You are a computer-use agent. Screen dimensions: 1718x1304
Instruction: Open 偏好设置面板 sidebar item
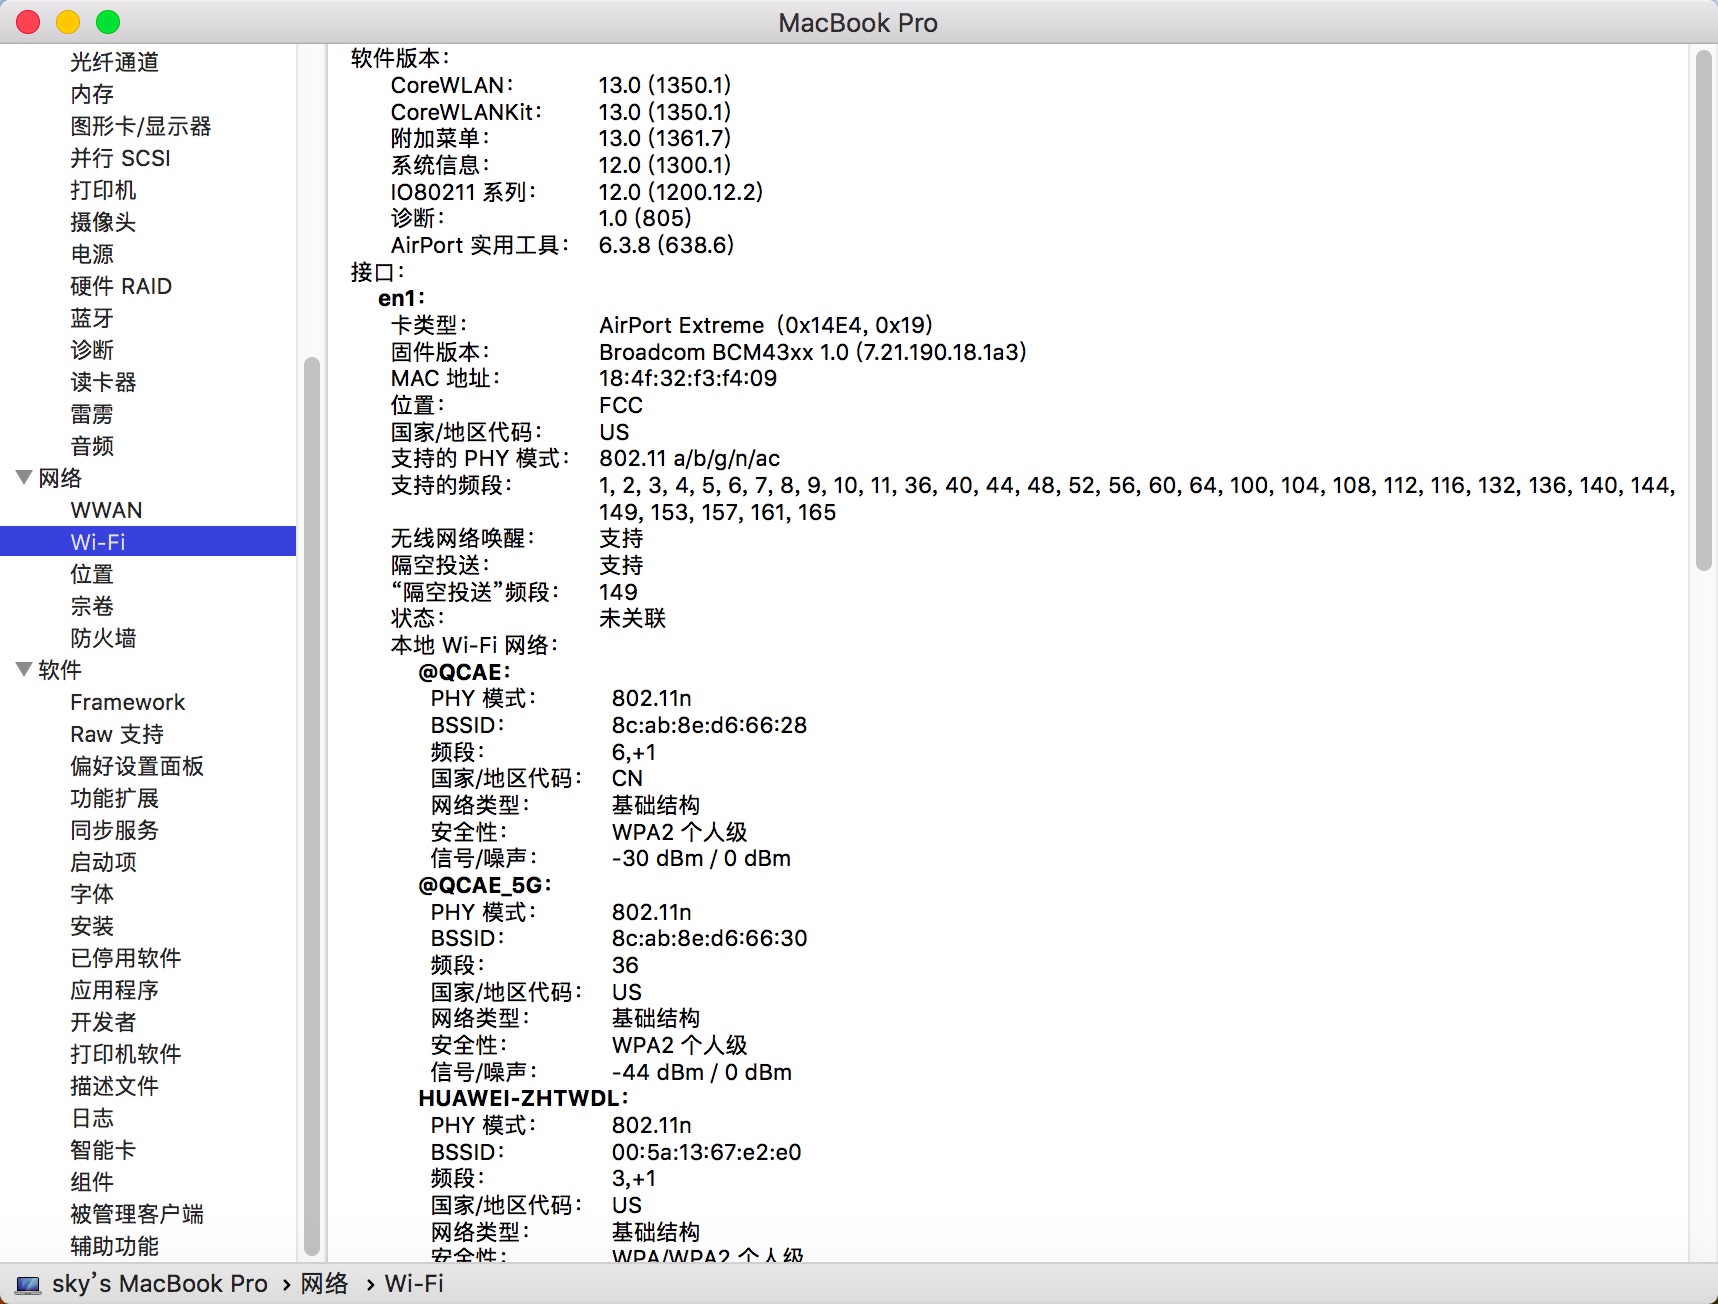point(137,766)
